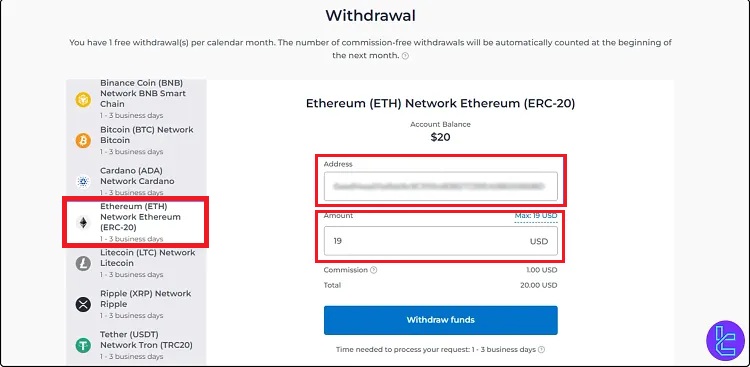Open the info icon beside Commission
Screen dimensions: 750x367
(374, 270)
